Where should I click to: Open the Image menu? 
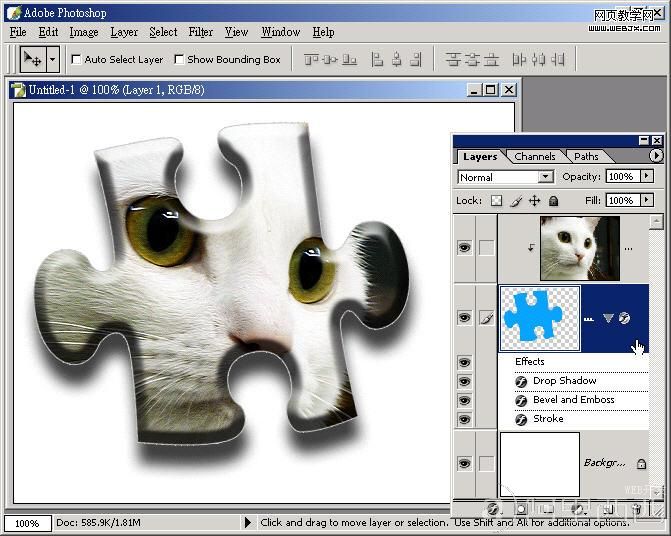(84, 32)
